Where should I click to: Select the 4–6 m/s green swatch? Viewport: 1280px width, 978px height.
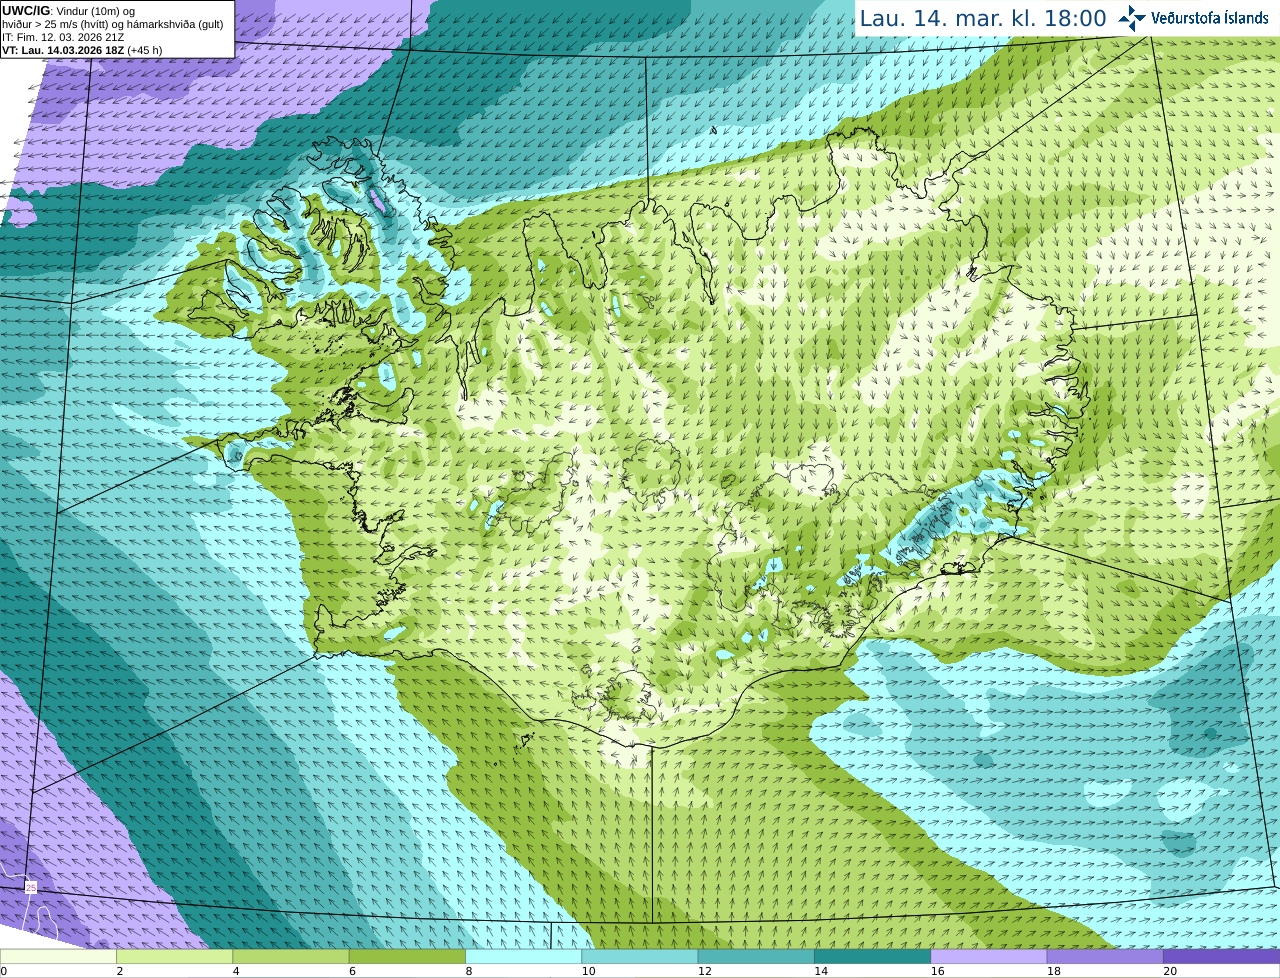(291, 956)
